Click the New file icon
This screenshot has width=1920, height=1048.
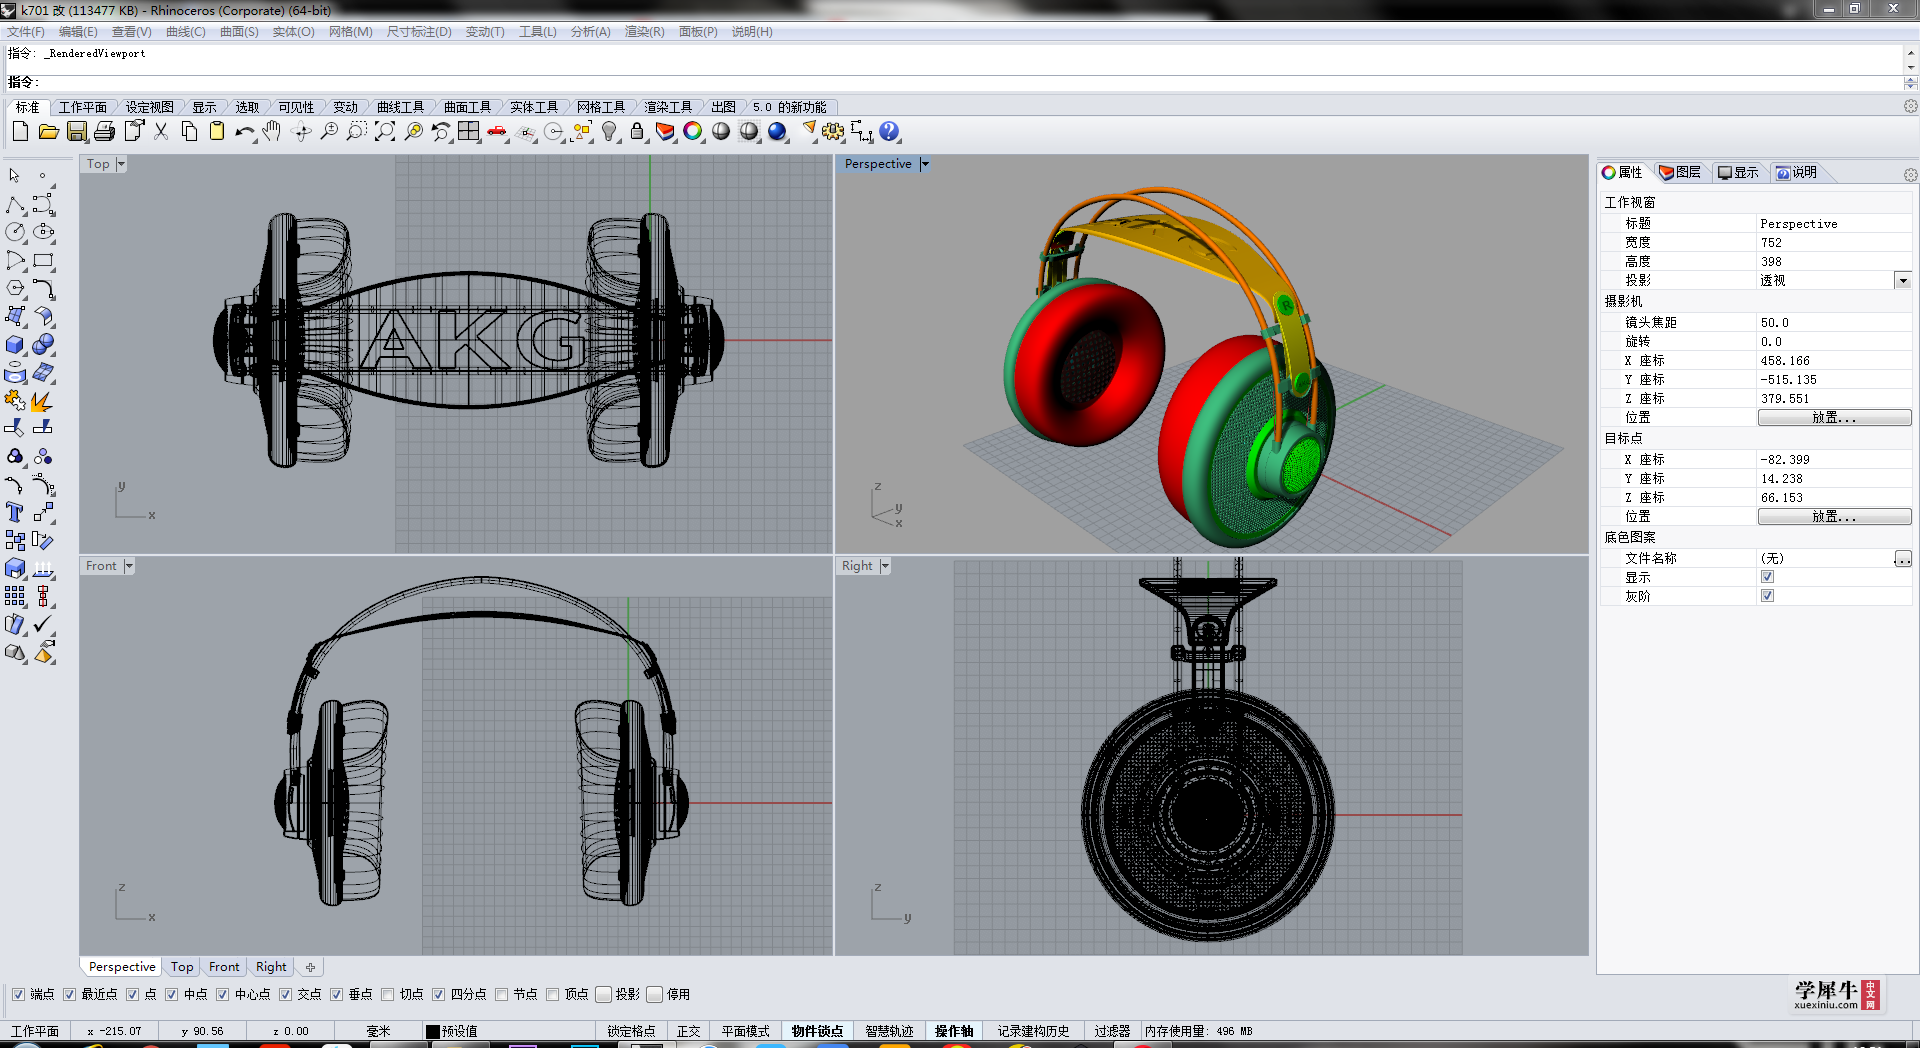coord(20,131)
